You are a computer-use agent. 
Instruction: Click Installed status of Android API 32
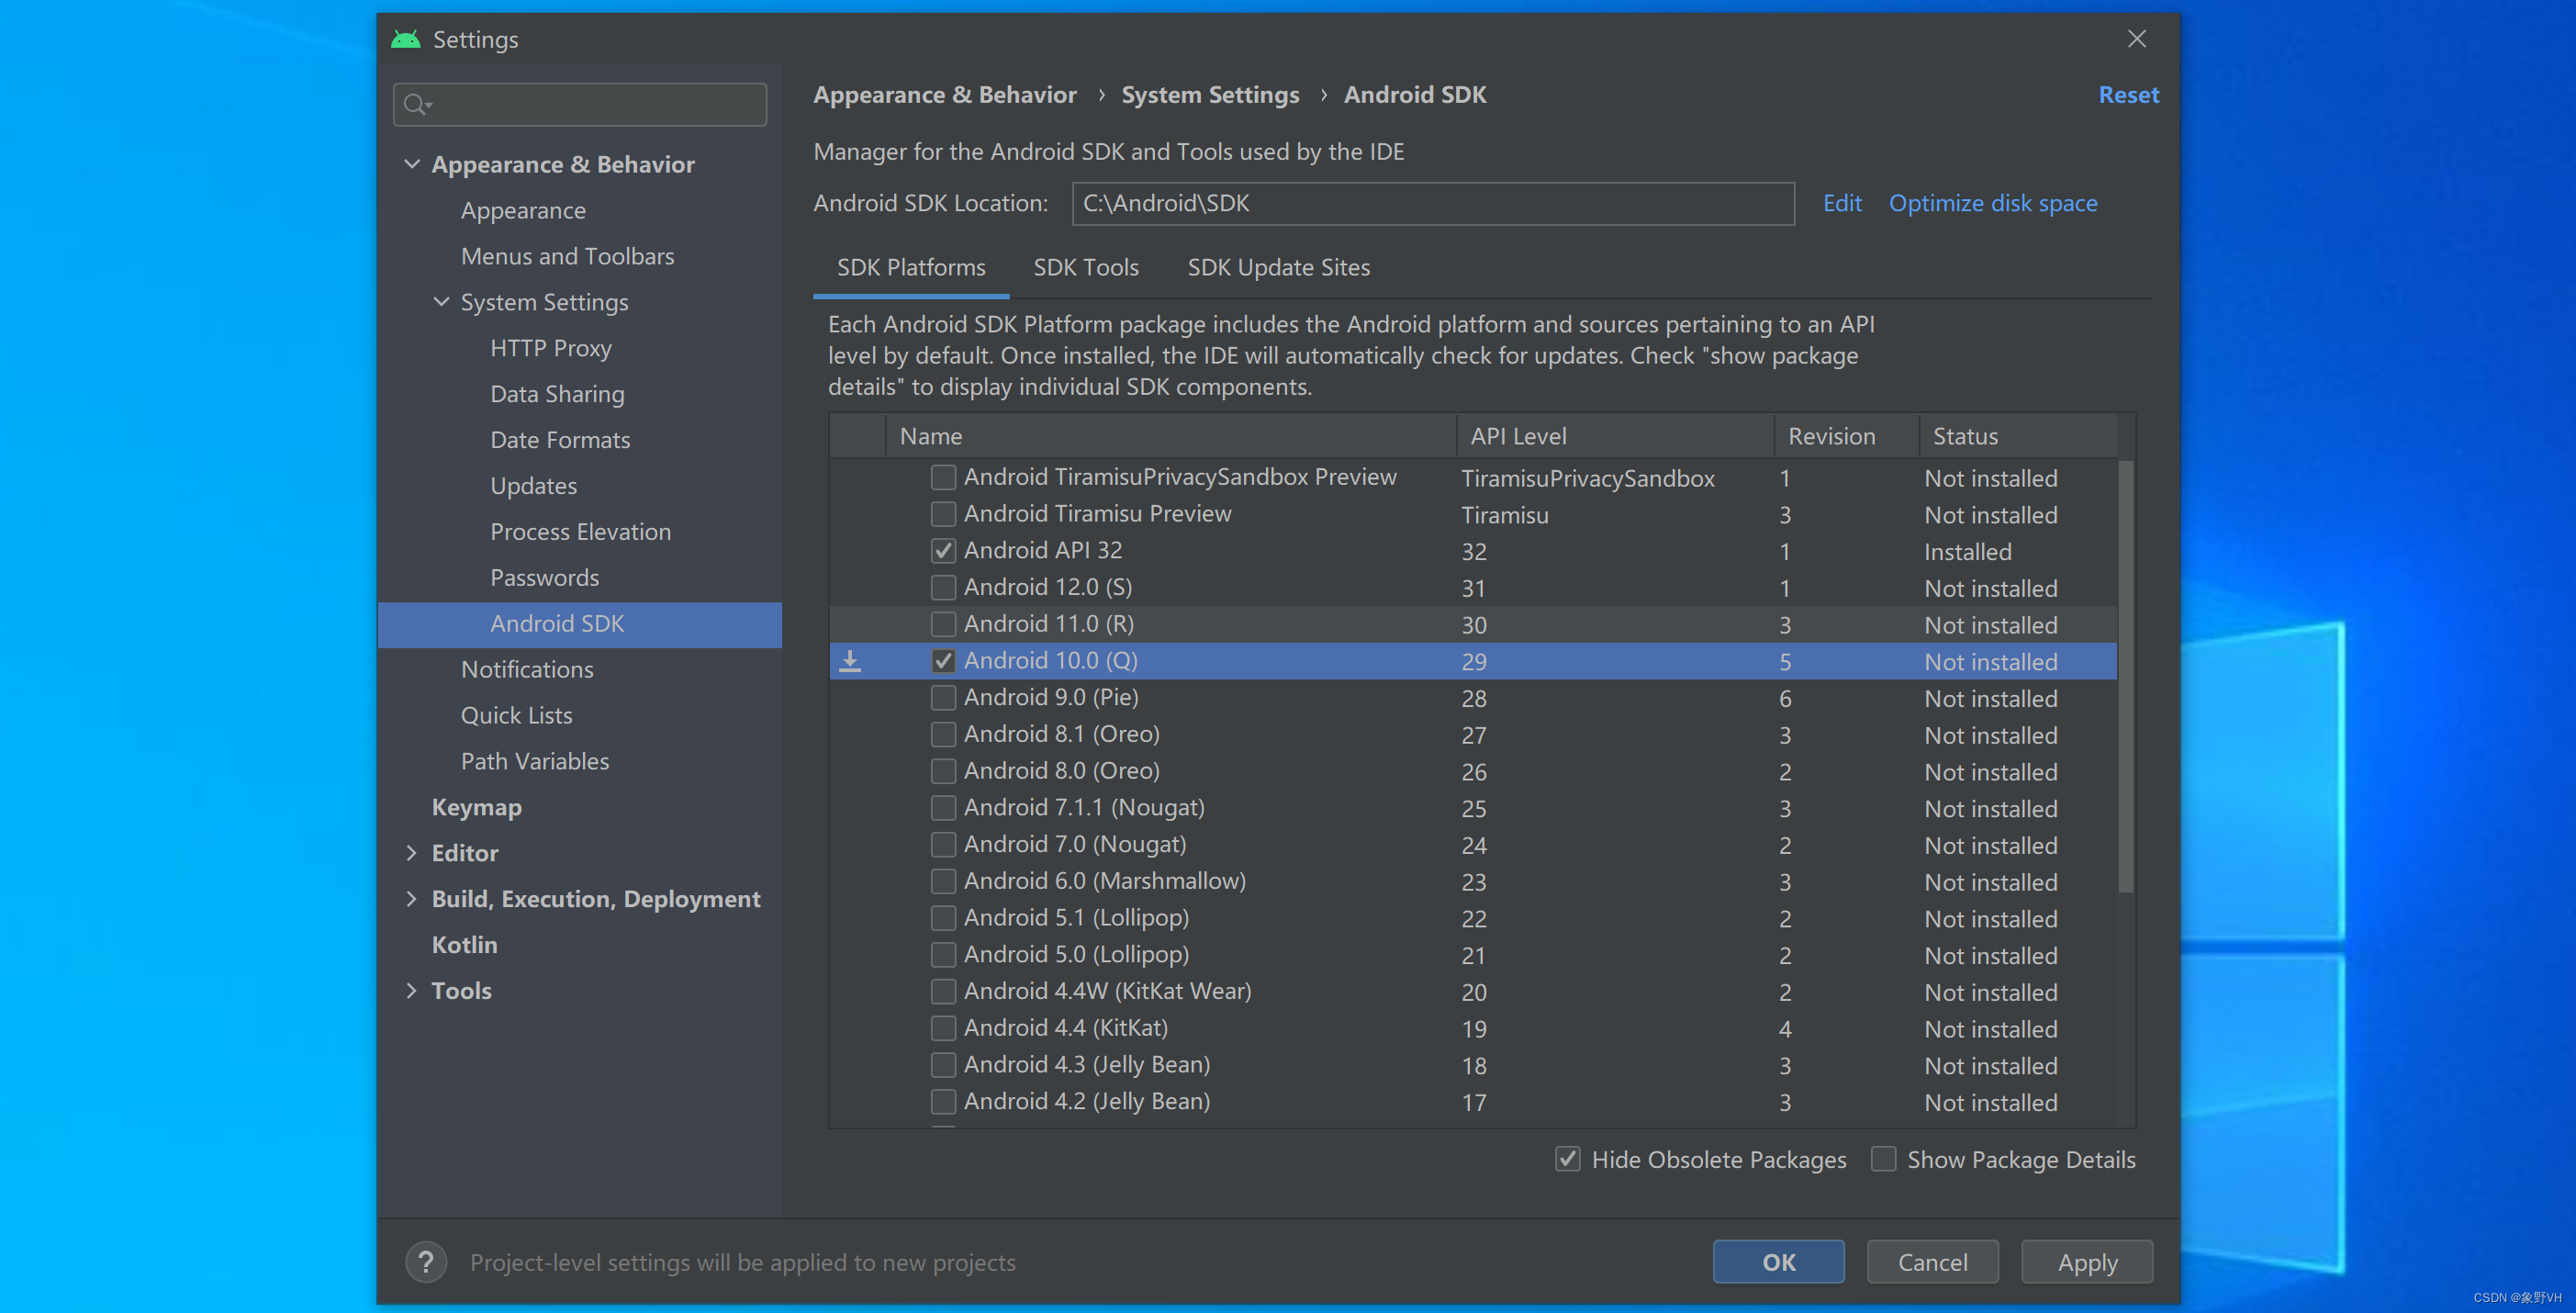[1967, 552]
